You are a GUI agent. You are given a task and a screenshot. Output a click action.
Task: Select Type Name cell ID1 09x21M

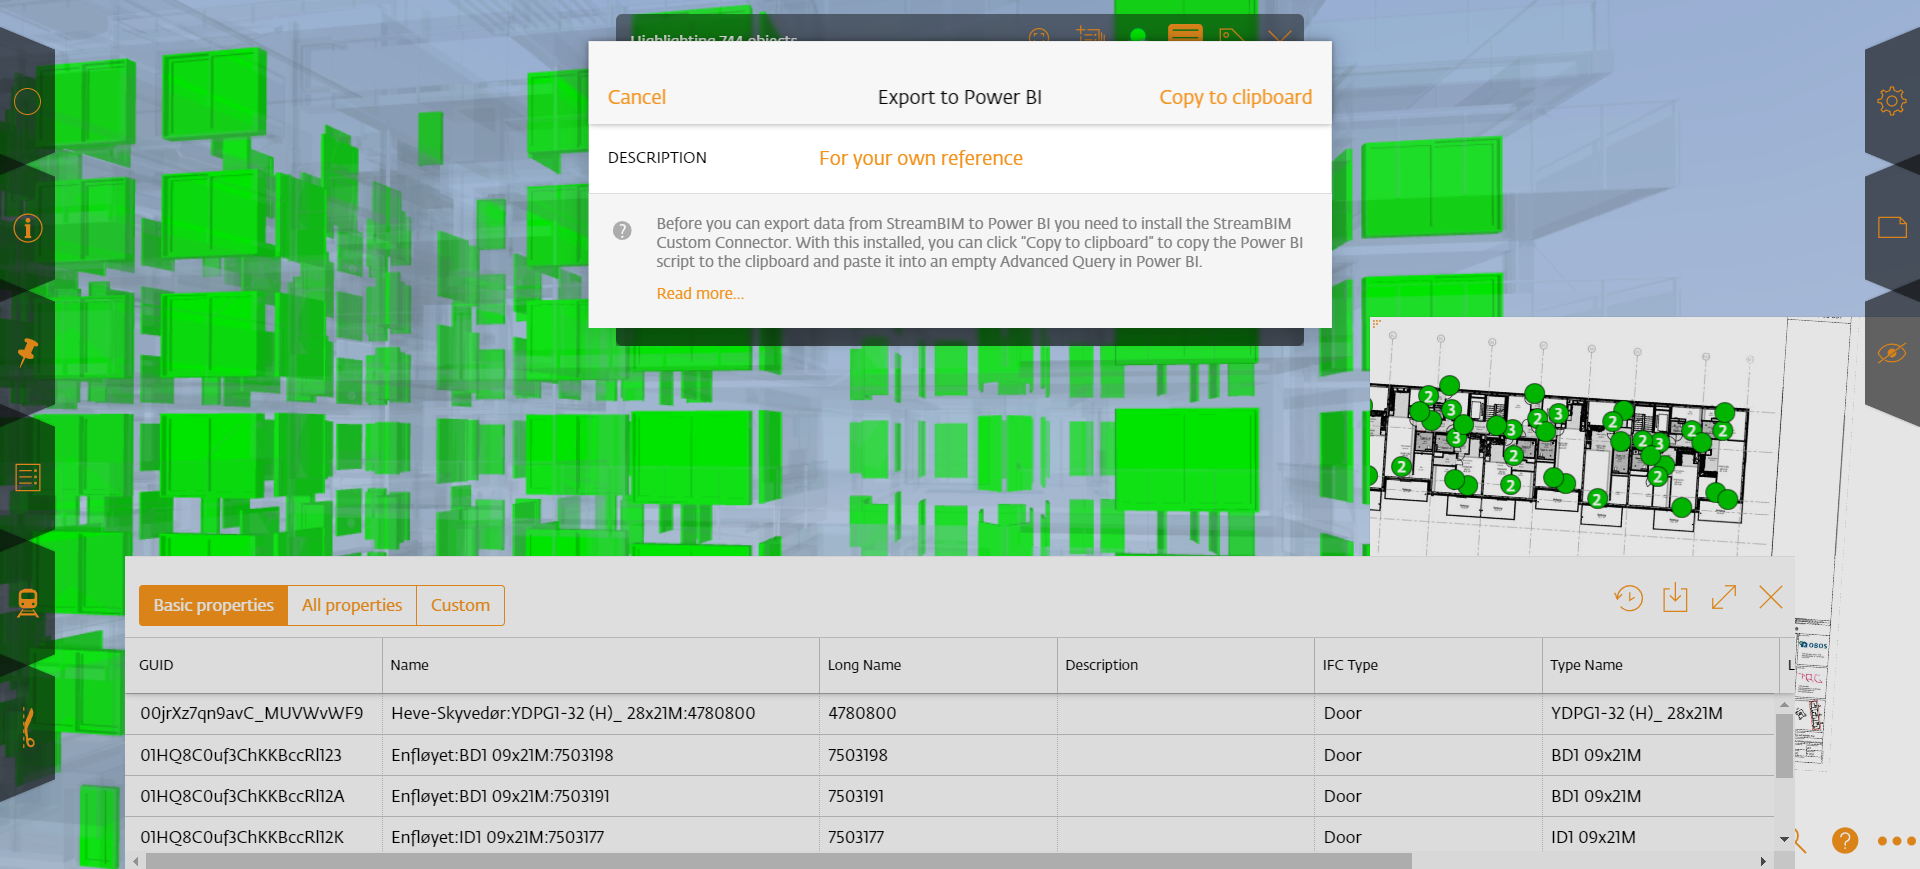[x=1593, y=838]
